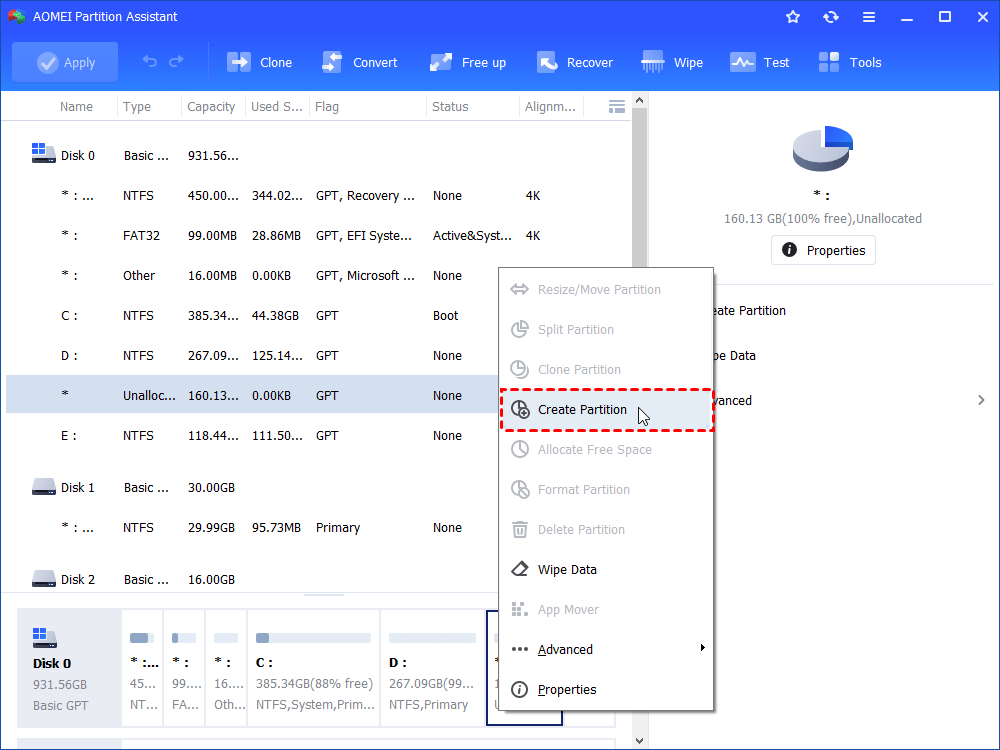Open the Recover tool

point(575,61)
